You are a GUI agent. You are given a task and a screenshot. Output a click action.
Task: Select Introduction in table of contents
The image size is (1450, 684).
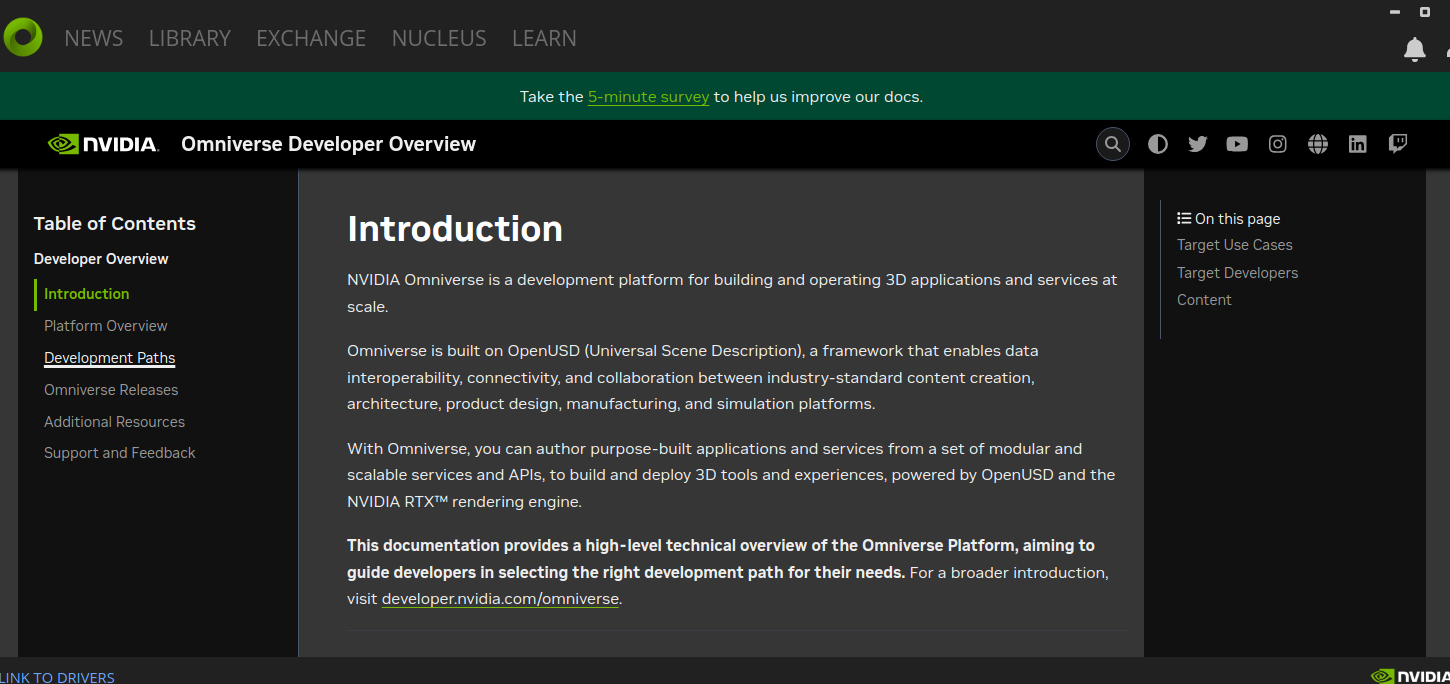click(87, 294)
